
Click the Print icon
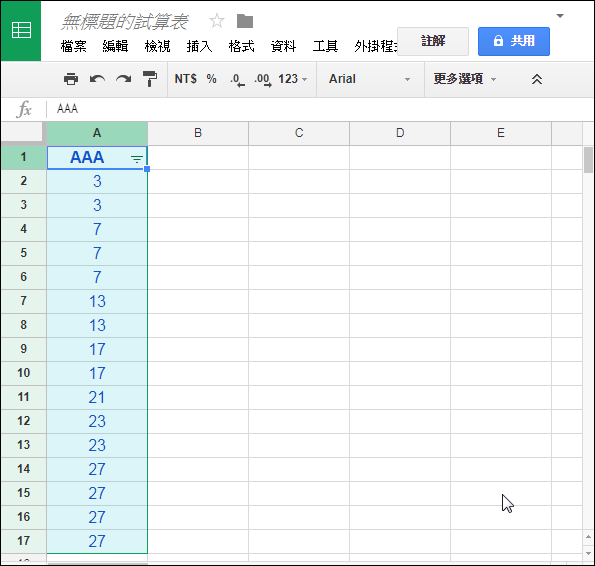click(71, 79)
